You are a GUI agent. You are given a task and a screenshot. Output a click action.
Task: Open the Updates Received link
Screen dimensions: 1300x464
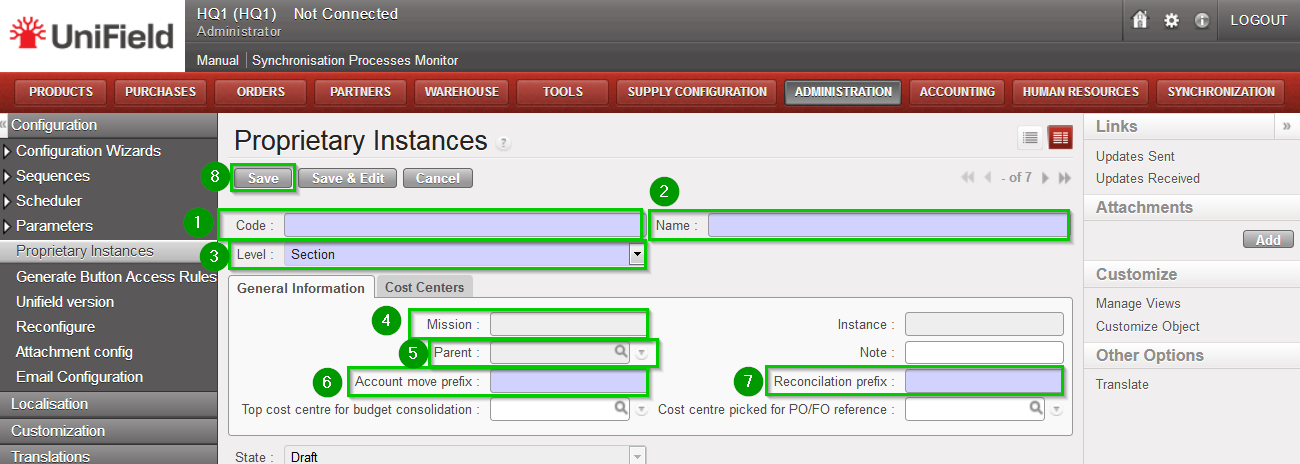pyautogui.click(x=1147, y=178)
